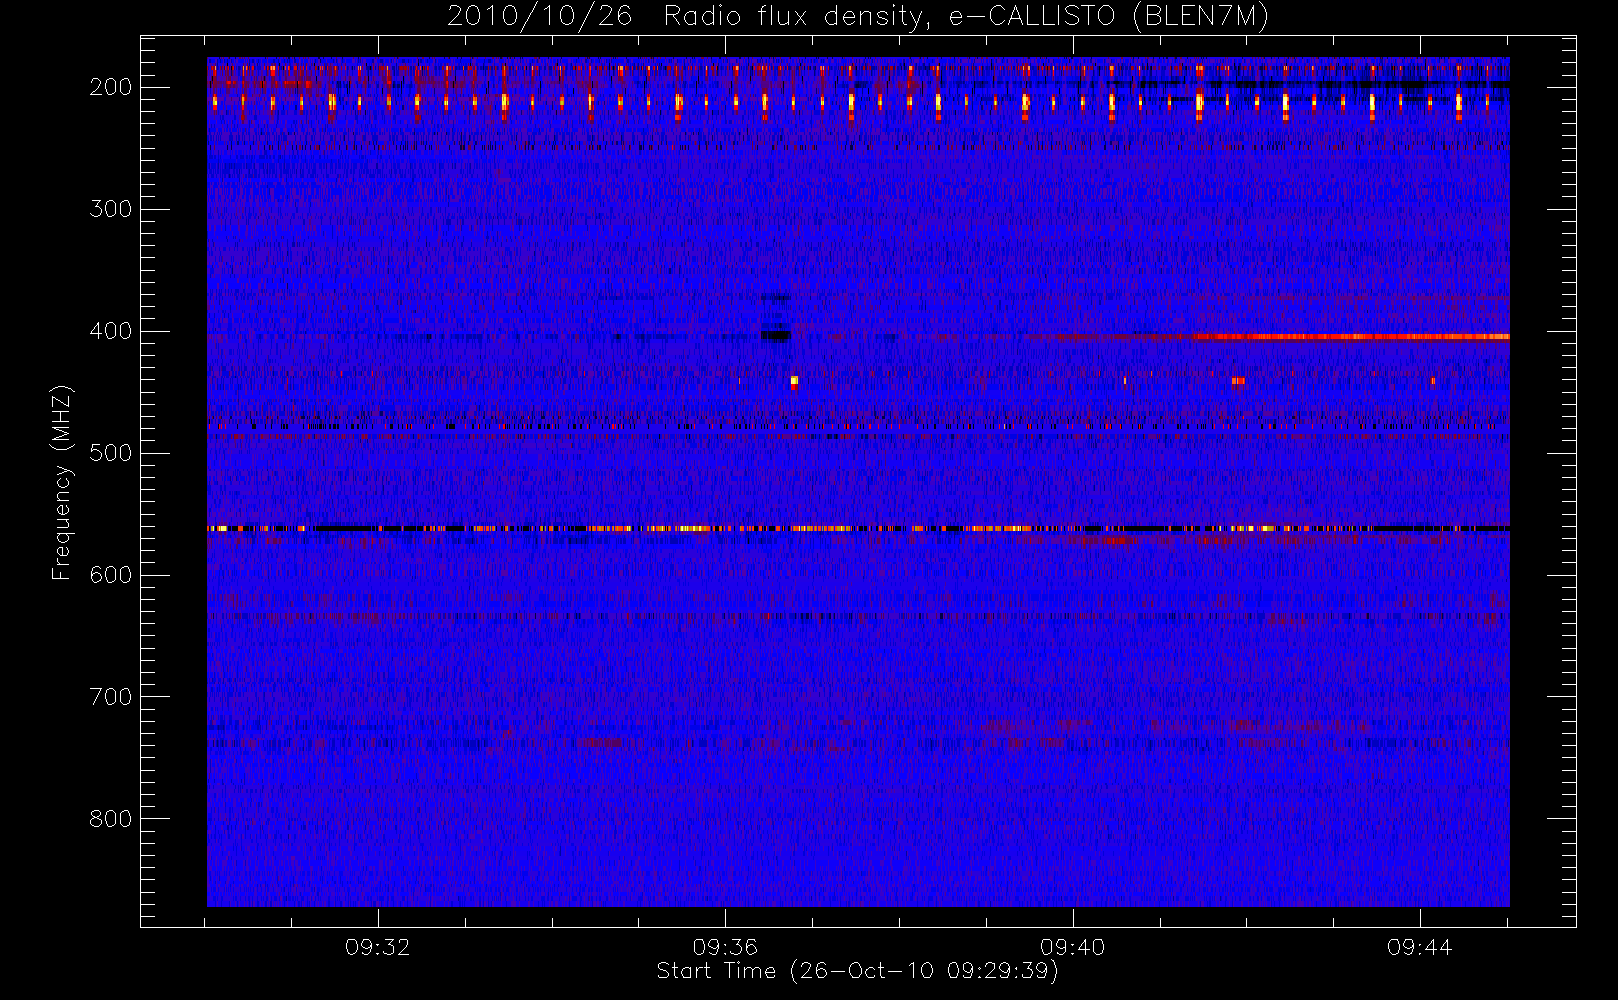Viewport: 1618px width, 1000px height.
Task: Click the 300 frequency tick label
Action: pos(111,209)
